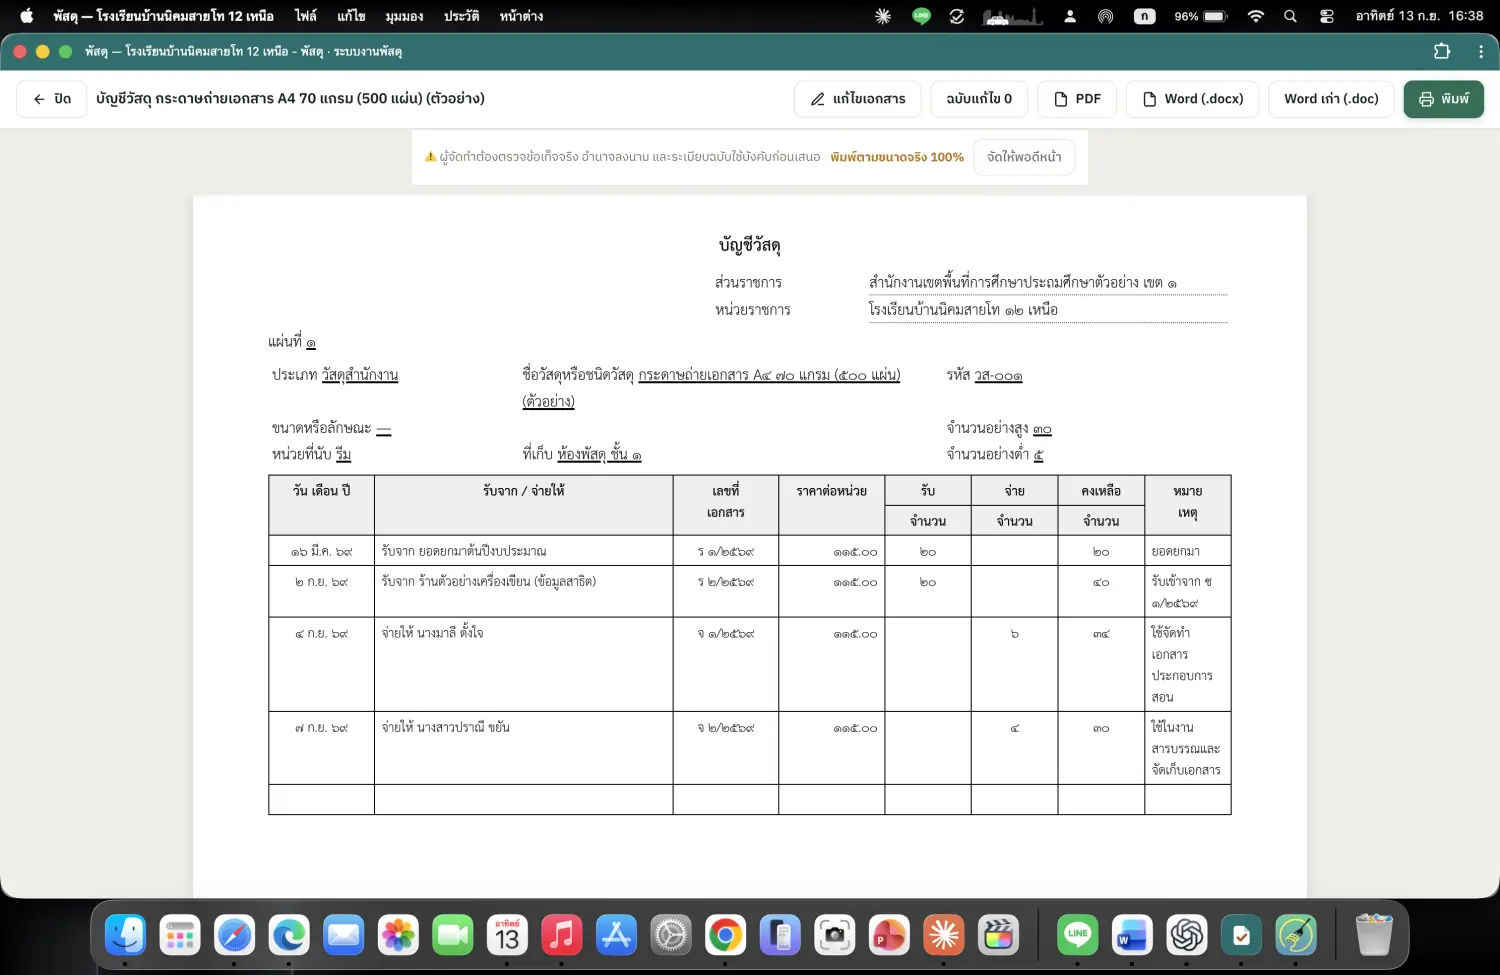Image resolution: width=1500 pixels, height=975 pixels.
Task: Open the Apple menu
Action: 27,16
